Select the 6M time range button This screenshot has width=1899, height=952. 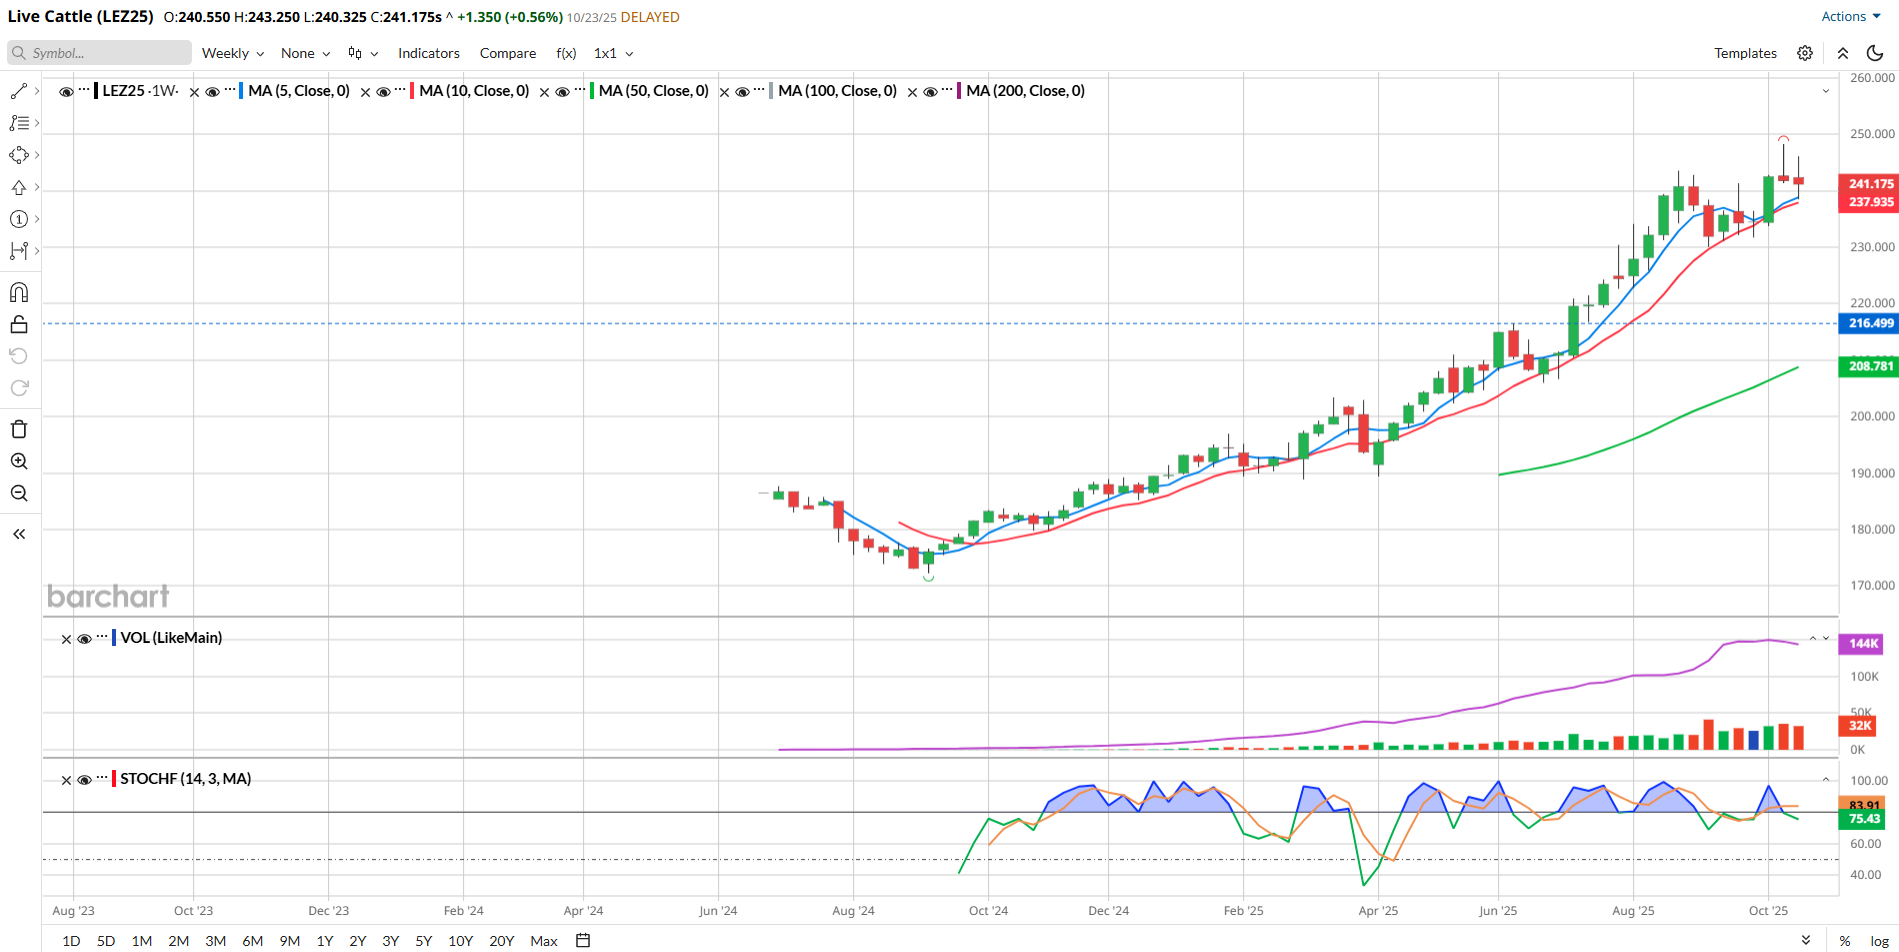tap(252, 941)
